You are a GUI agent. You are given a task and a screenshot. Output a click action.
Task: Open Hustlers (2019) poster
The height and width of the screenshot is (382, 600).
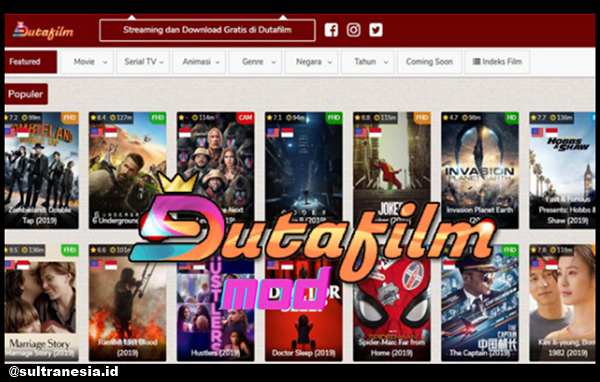click(x=215, y=302)
